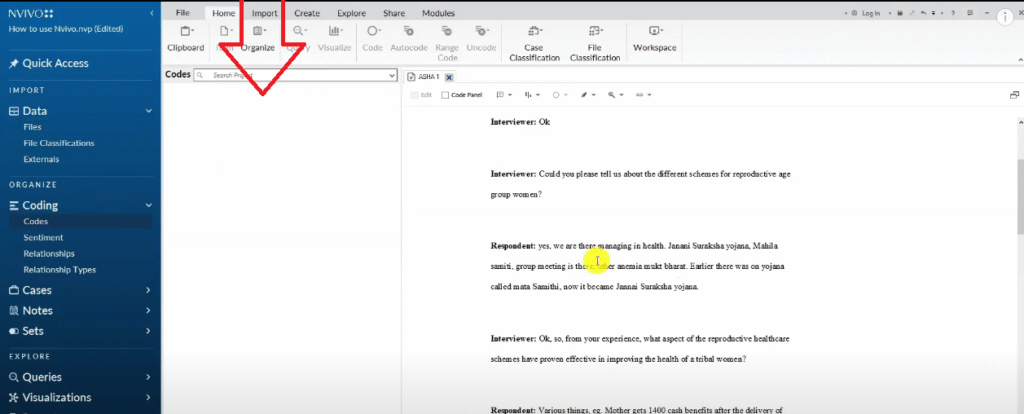Screen dimensions: 1024x414
Task: Expand the Cases section
Action: pyautogui.click(x=148, y=290)
